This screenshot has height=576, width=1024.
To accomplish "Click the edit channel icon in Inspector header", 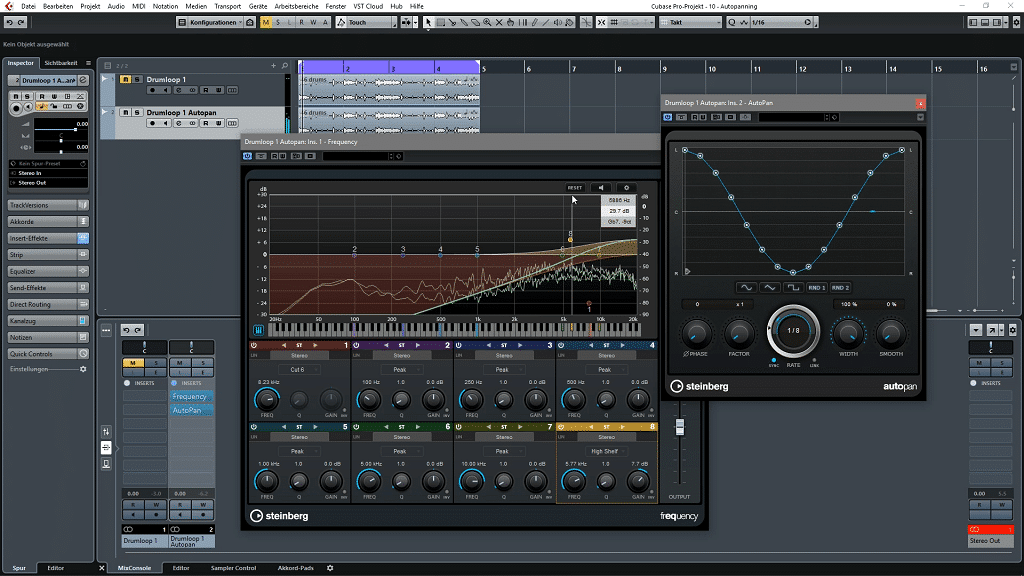I will coord(83,80).
